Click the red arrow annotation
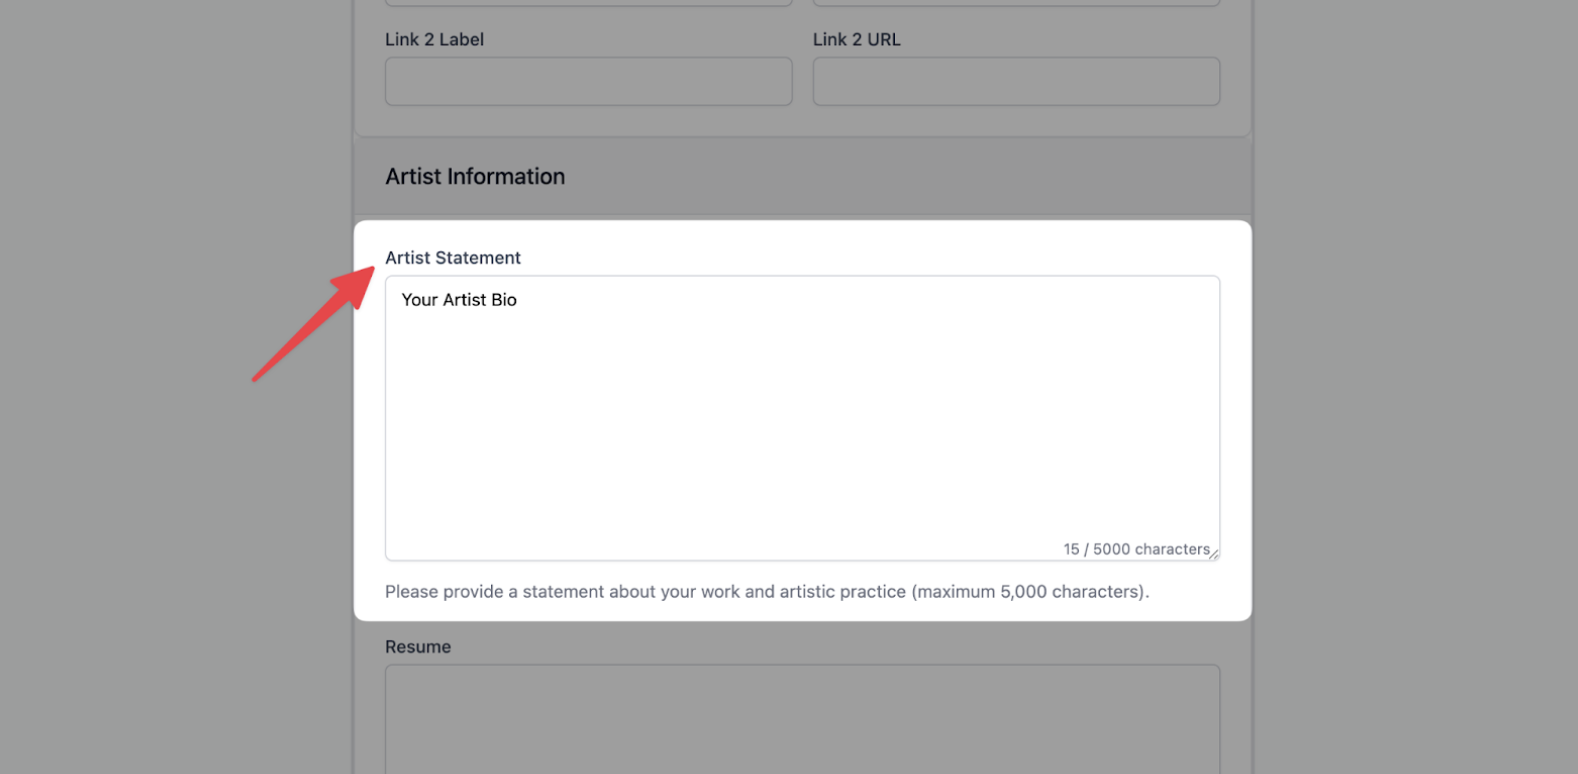Screen dimensions: 1578x774 pyautogui.click(x=312, y=324)
